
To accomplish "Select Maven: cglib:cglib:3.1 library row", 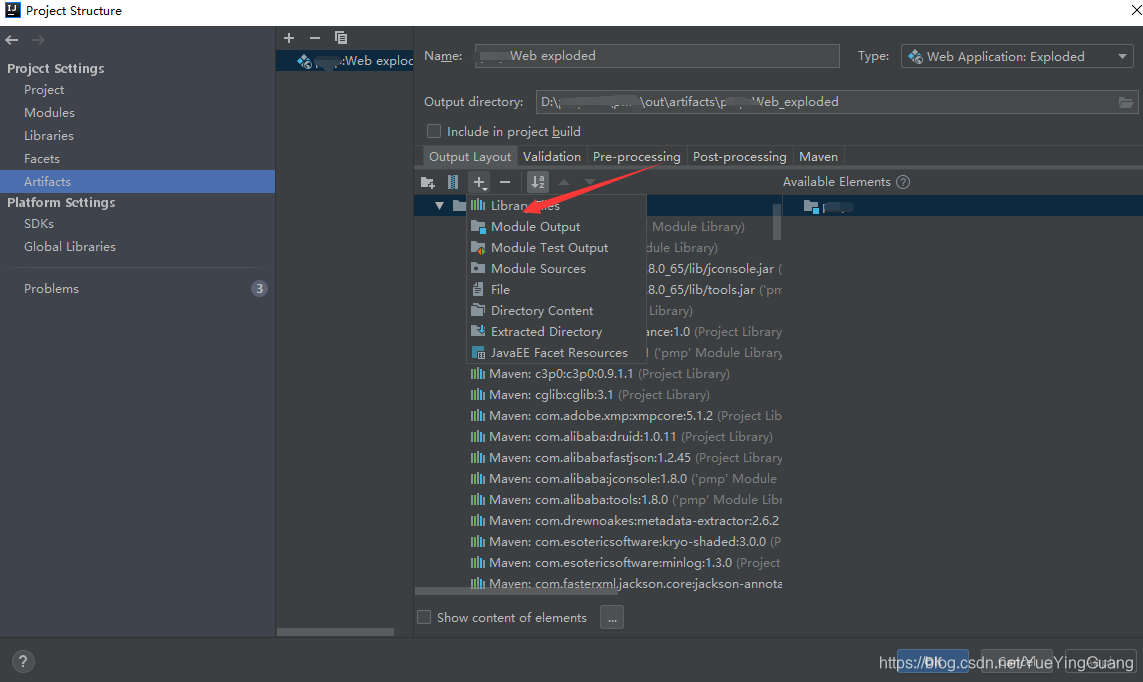I will coord(590,395).
